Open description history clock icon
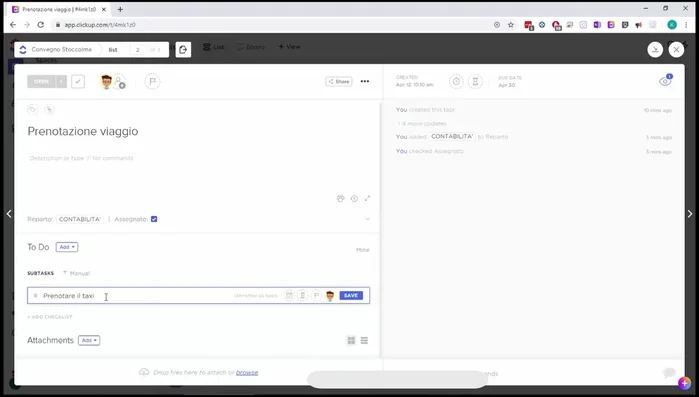Viewport: 699px width, 397px height. click(x=354, y=199)
